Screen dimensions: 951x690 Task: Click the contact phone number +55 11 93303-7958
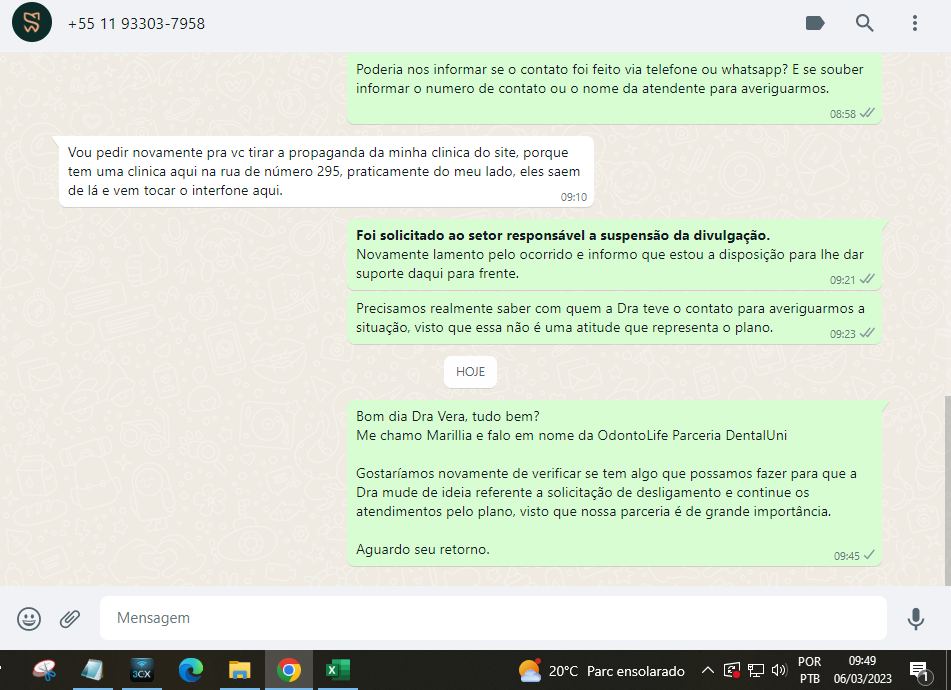point(136,23)
